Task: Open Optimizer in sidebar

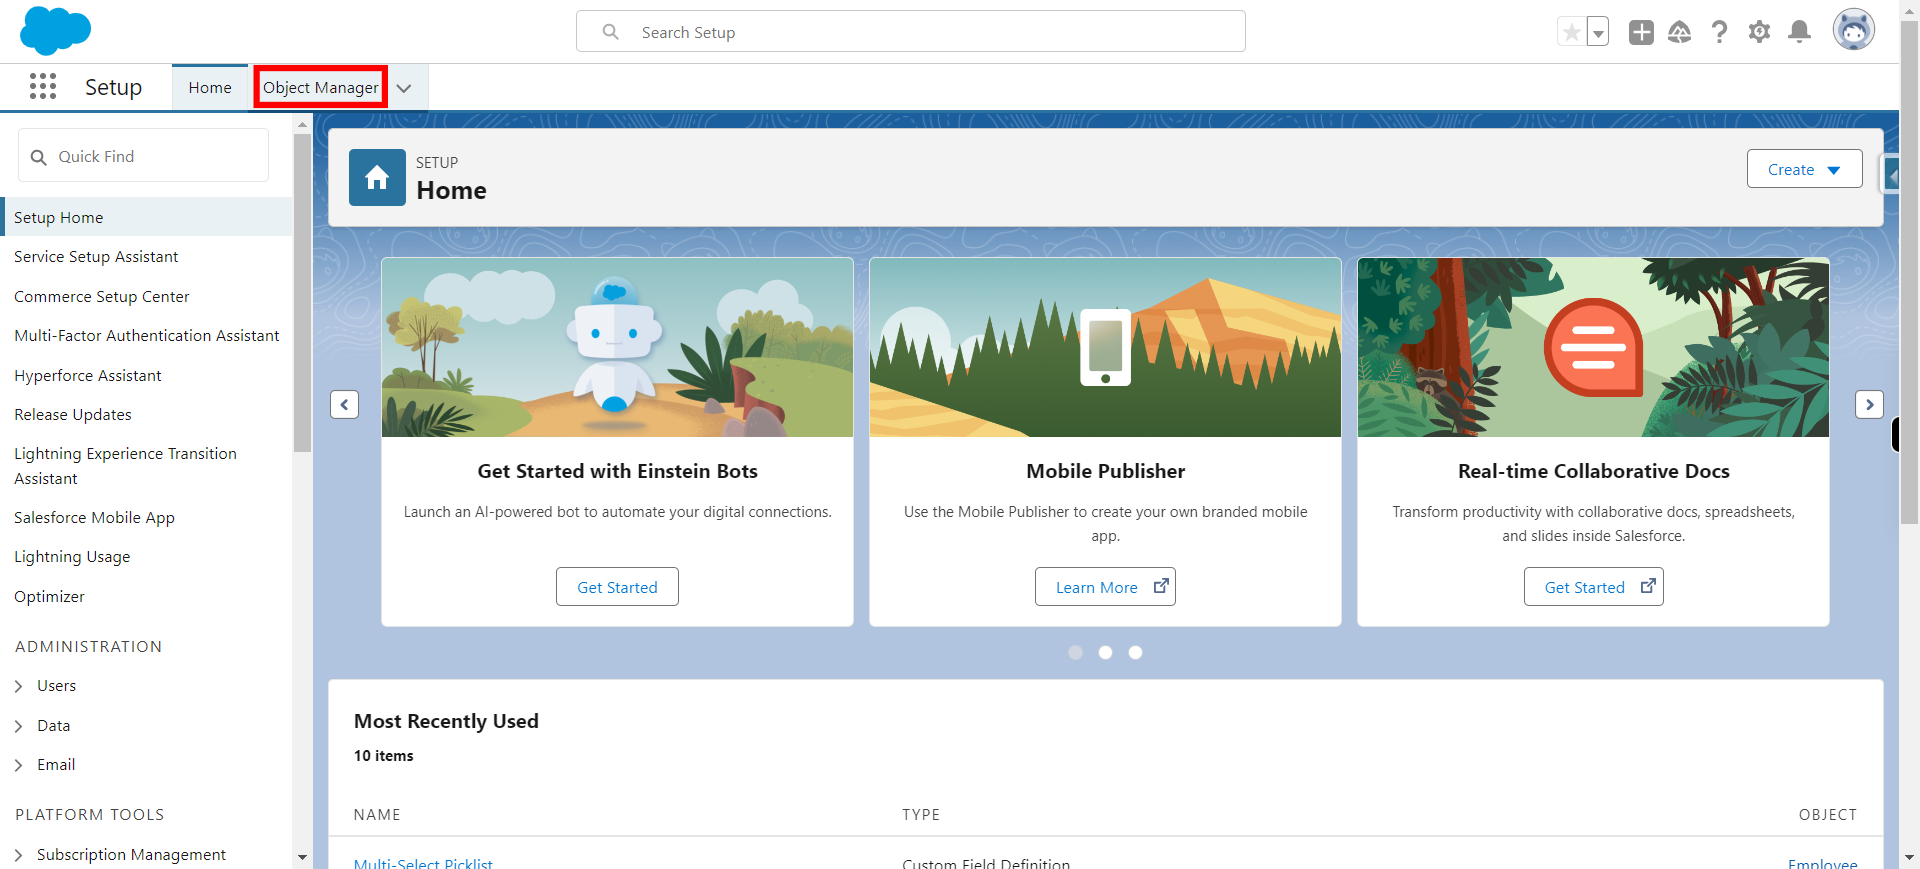Action: point(49,597)
